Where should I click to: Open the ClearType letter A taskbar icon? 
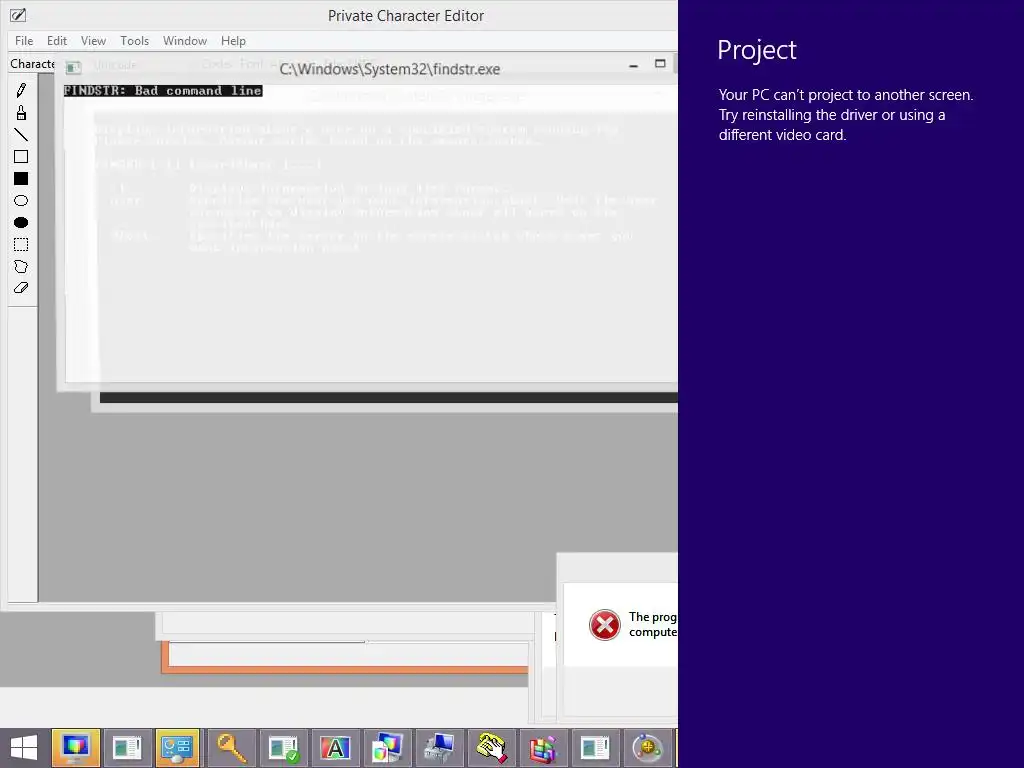(x=335, y=748)
